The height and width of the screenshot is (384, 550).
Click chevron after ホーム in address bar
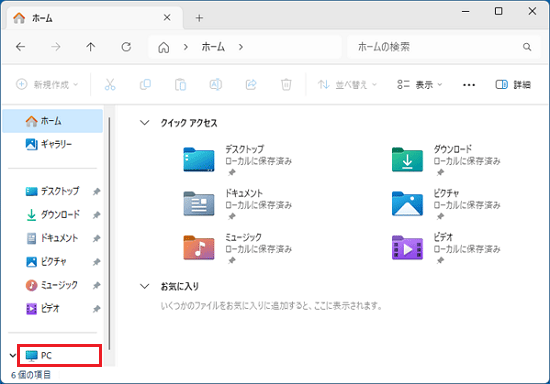pos(241,47)
